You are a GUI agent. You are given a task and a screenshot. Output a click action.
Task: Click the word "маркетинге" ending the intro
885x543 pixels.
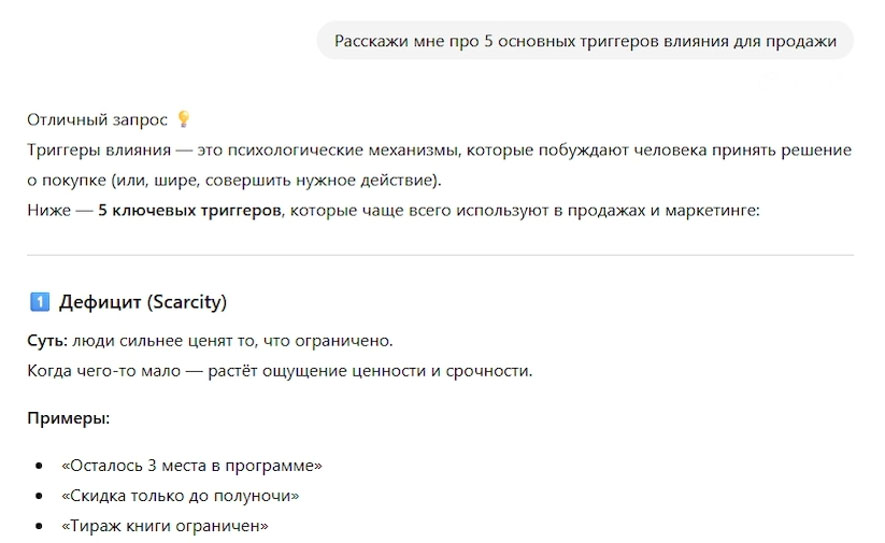(x=716, y=212)
